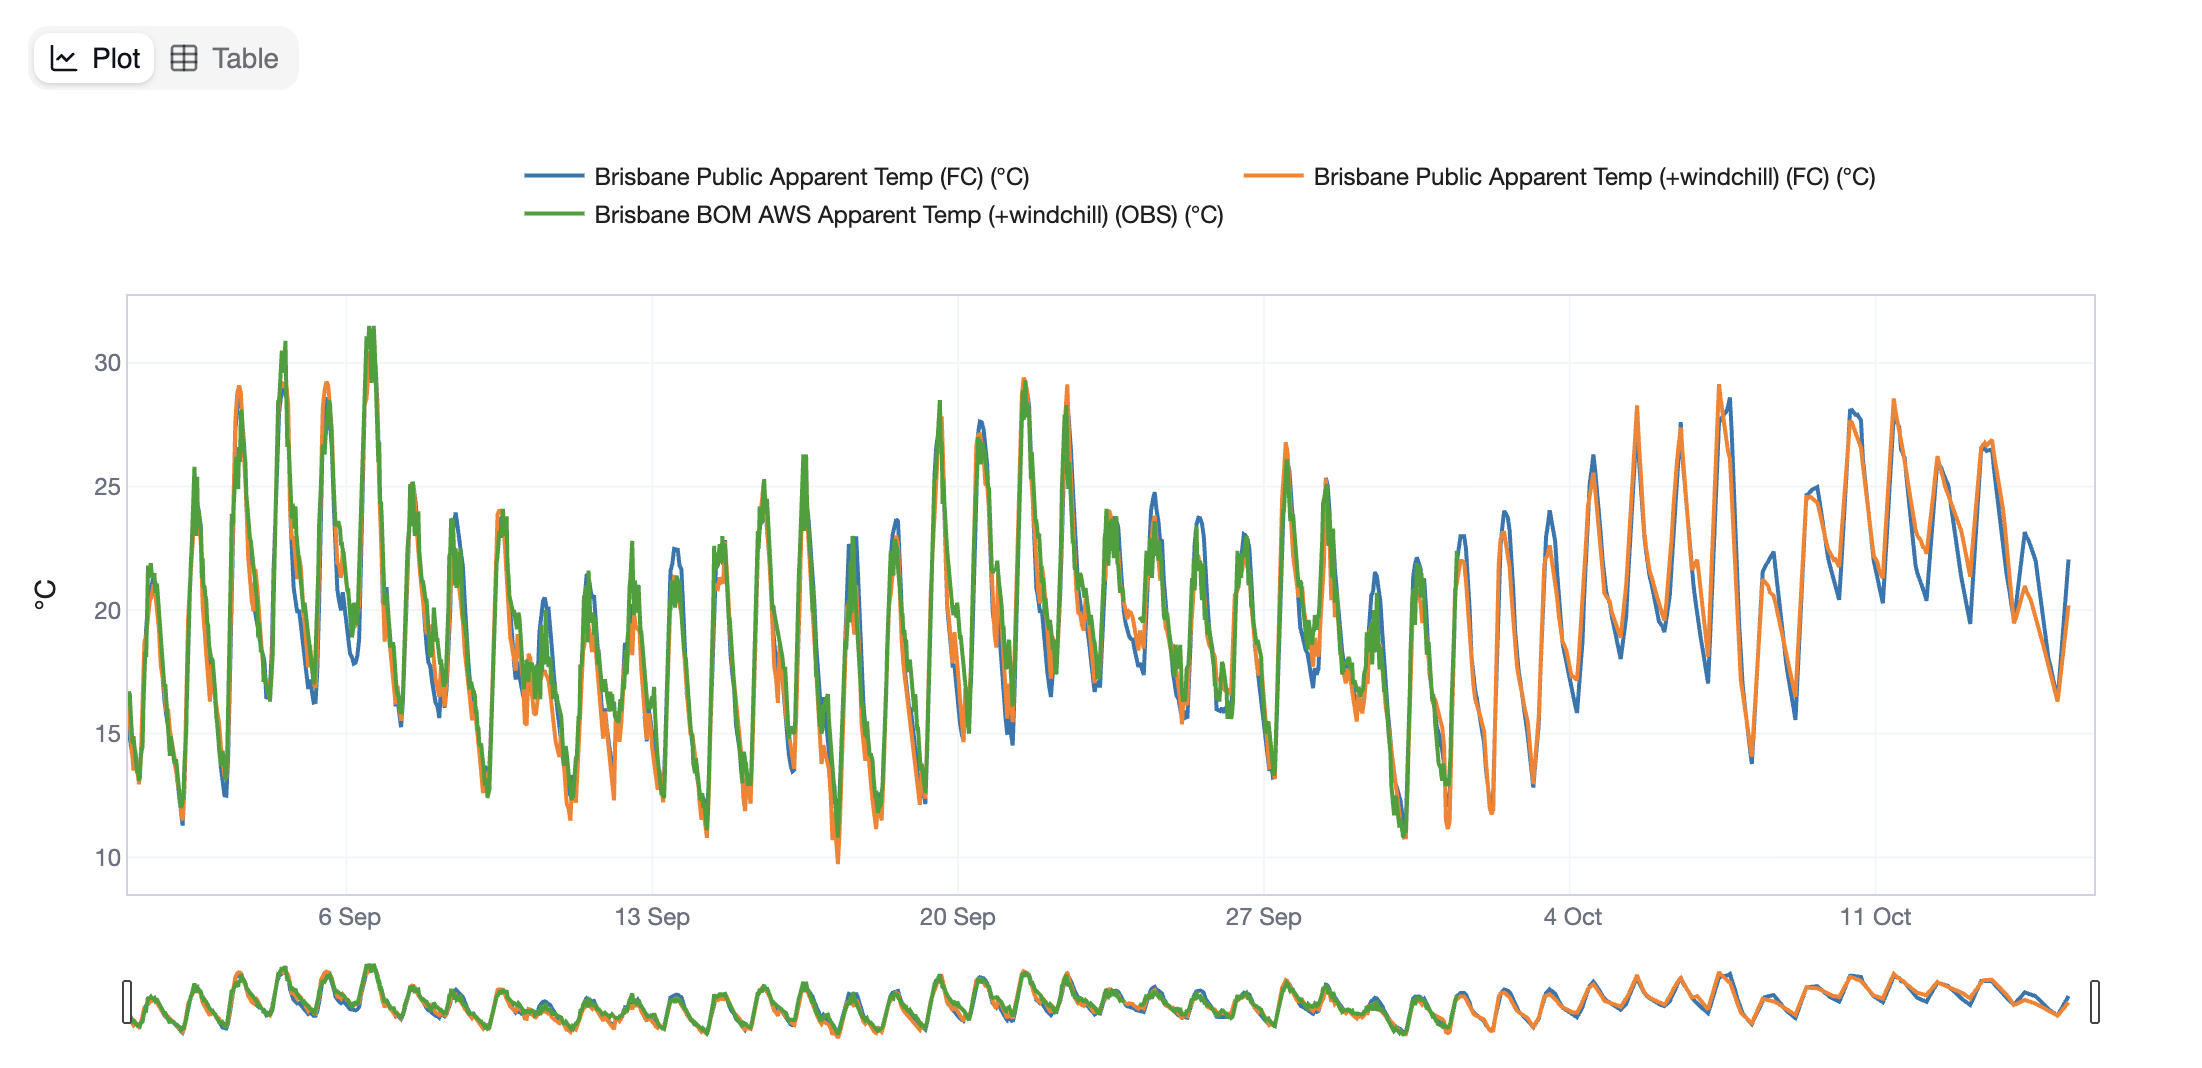Click the 20 y-axis tick label
Viewport: 2202px width, 1068px height.
point(107,610)
